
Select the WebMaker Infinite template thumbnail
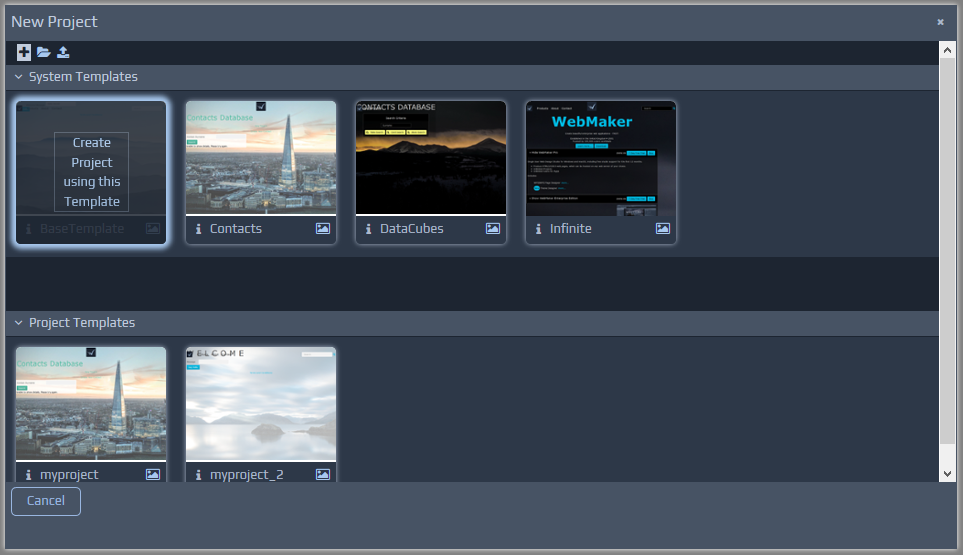tap(601, 157)
